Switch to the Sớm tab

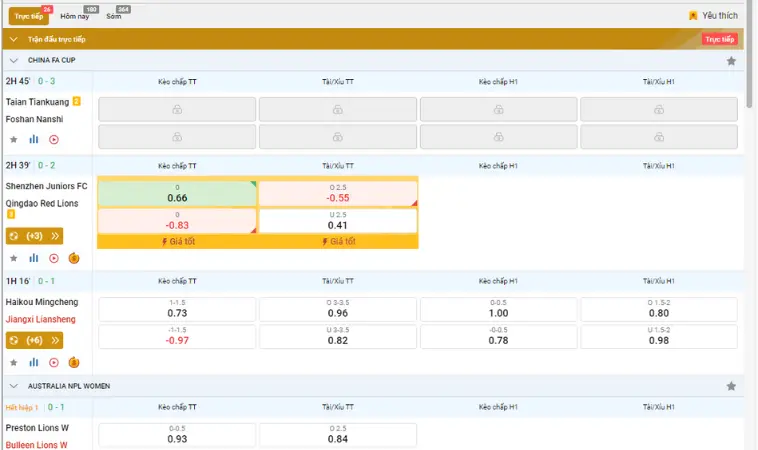pyautogui.click(x=114, y=16)
